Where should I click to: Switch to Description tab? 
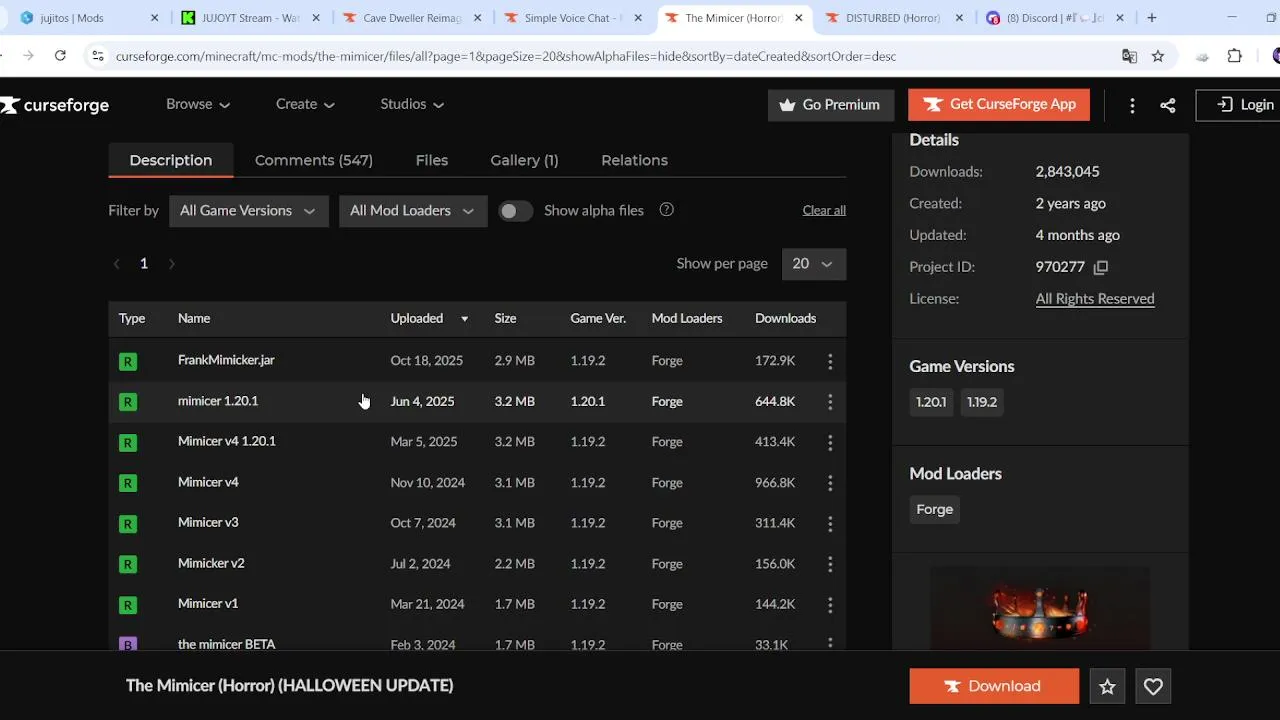coord(171,160)
